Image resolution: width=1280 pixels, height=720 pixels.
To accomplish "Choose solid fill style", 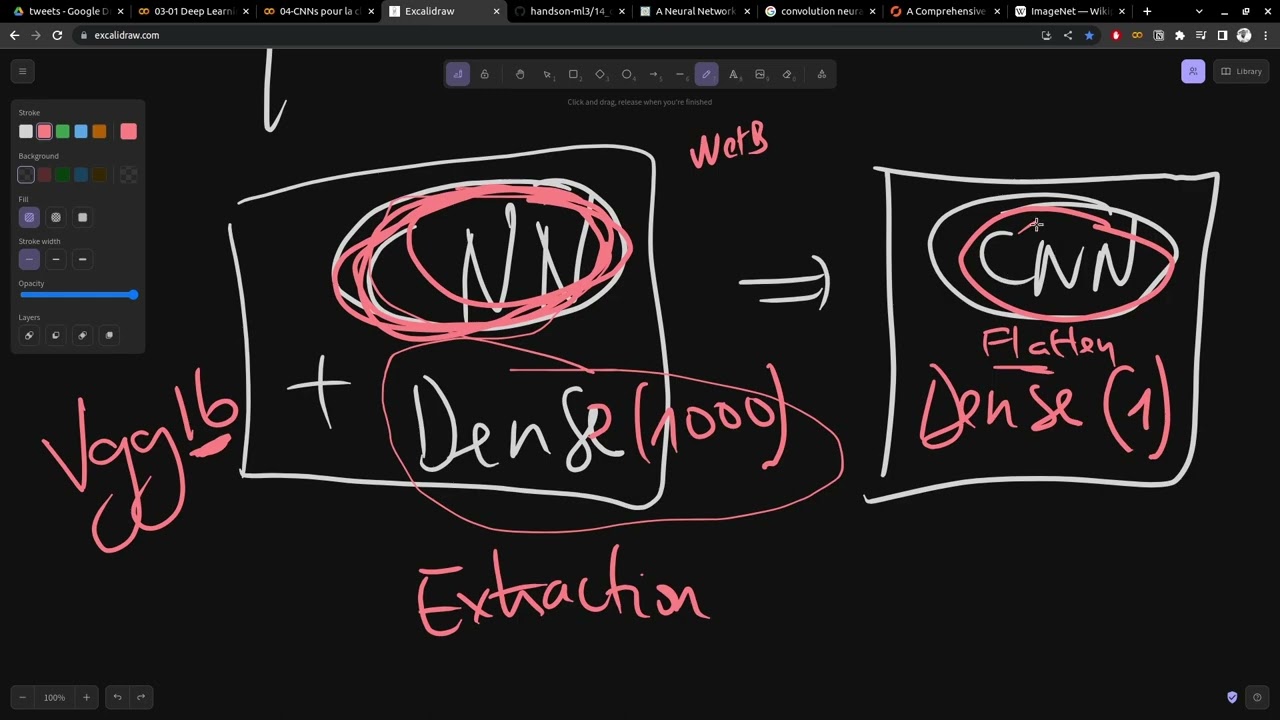I will (82, 217).
